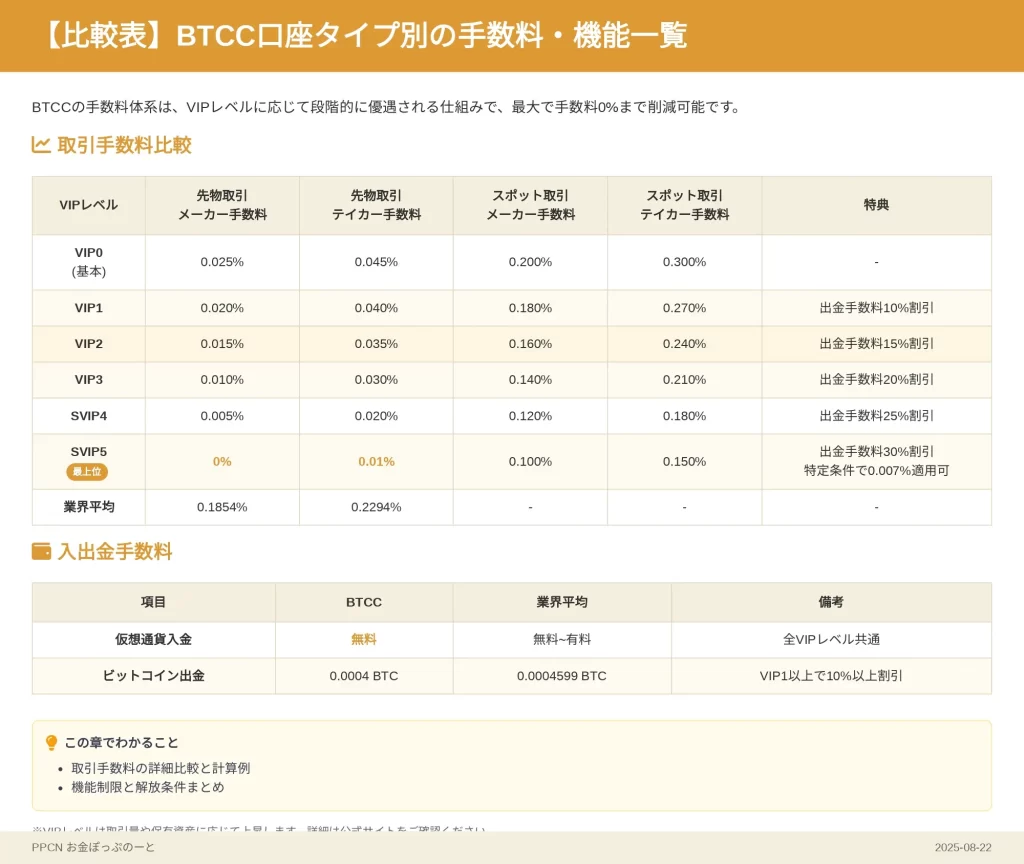Select the 0.045% futures taker fee for VIP0
Image resolution: width=1024 pixels, height=864 pixels.
pyautogui.click(x=376, y=262)
